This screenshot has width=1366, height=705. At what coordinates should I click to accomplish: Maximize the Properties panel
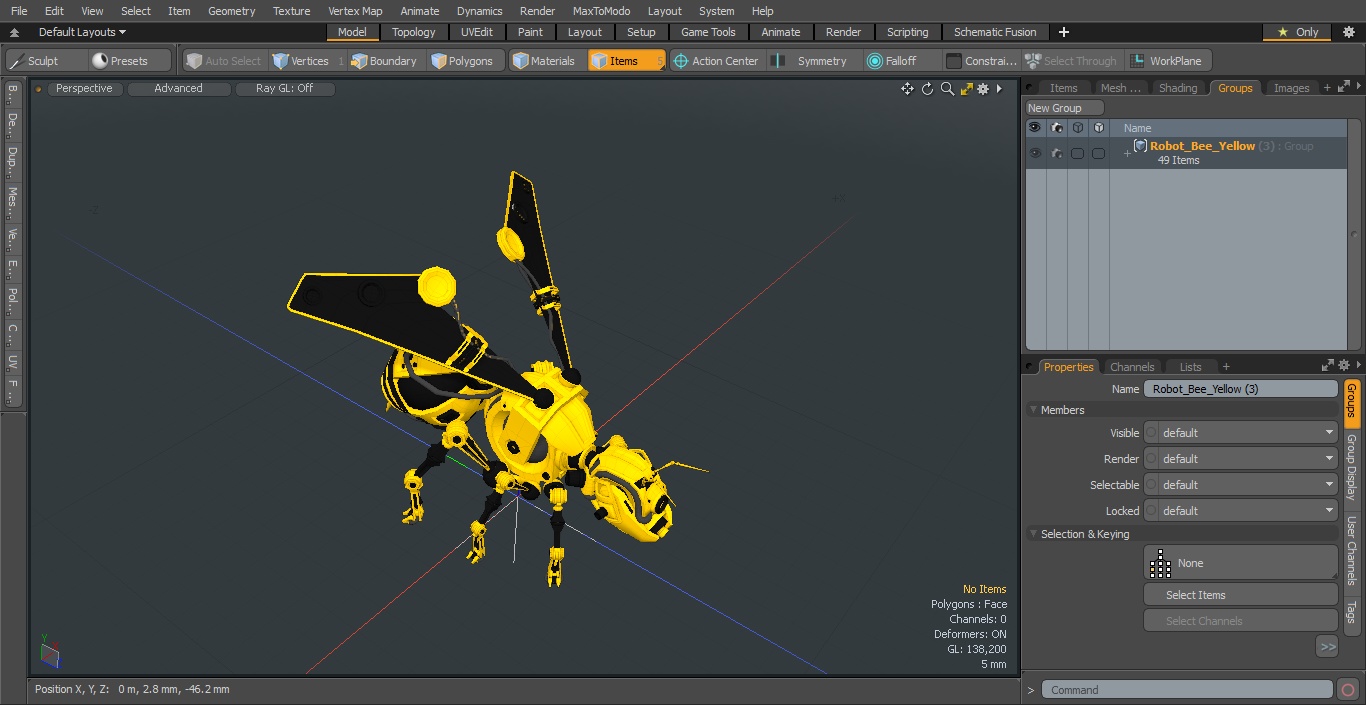coord(1328,366)
